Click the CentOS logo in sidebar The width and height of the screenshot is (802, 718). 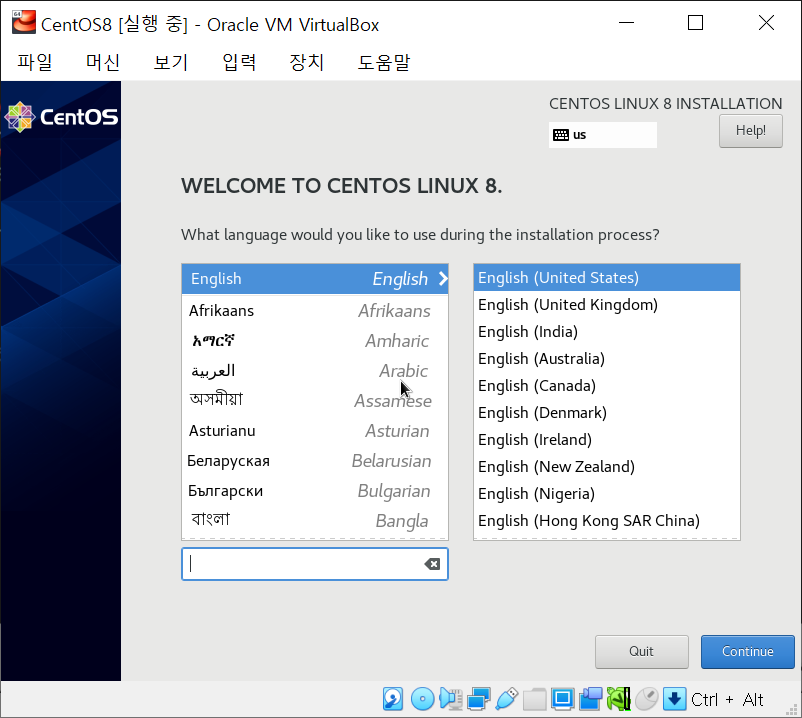[61, 117]
